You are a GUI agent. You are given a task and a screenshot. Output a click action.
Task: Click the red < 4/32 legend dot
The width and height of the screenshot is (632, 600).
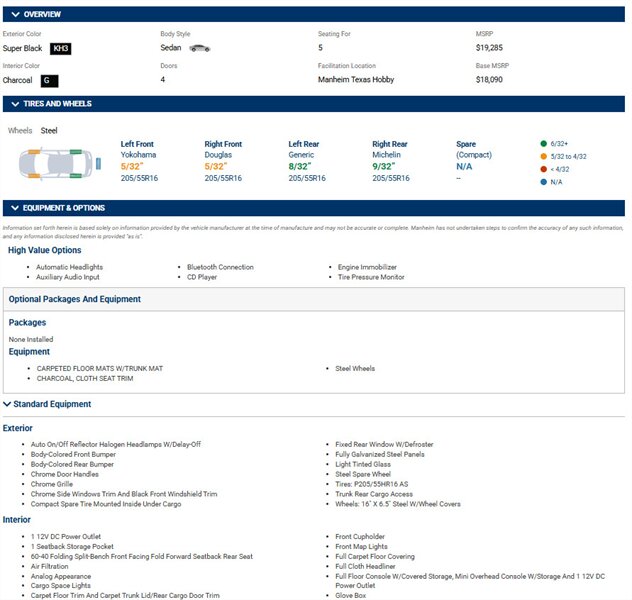click(x=543, y=169)
